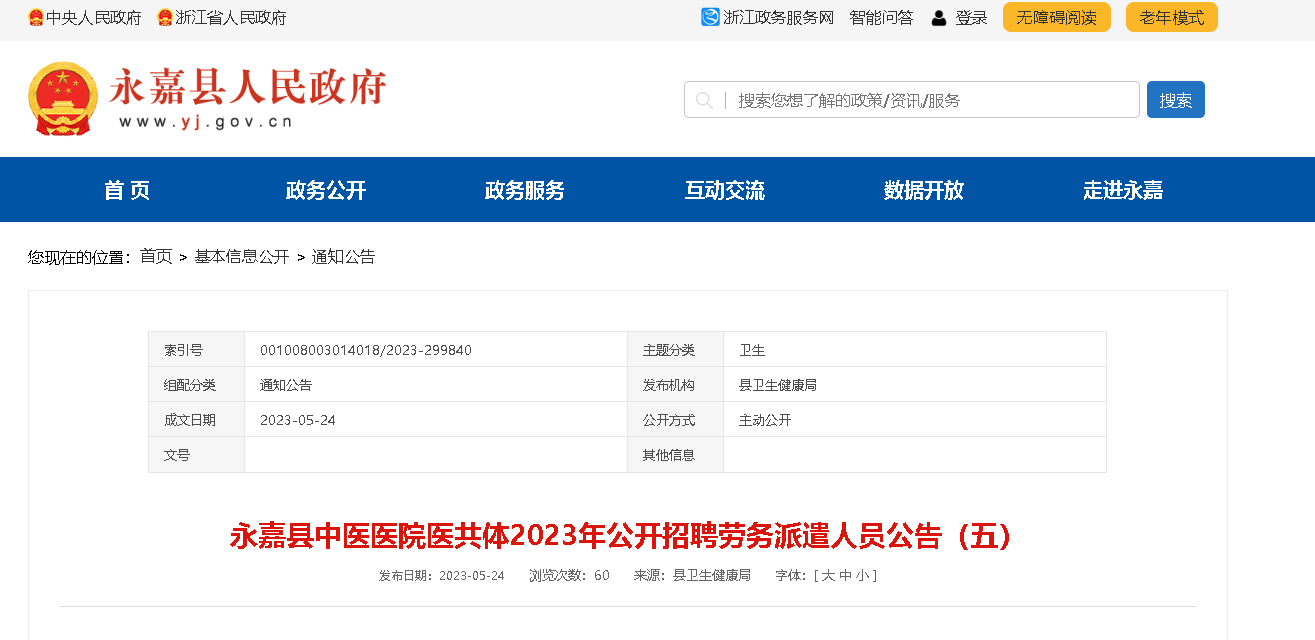Click the magnifier icon in search box
The image size is (1315, 640).
[x=704, y=100]
